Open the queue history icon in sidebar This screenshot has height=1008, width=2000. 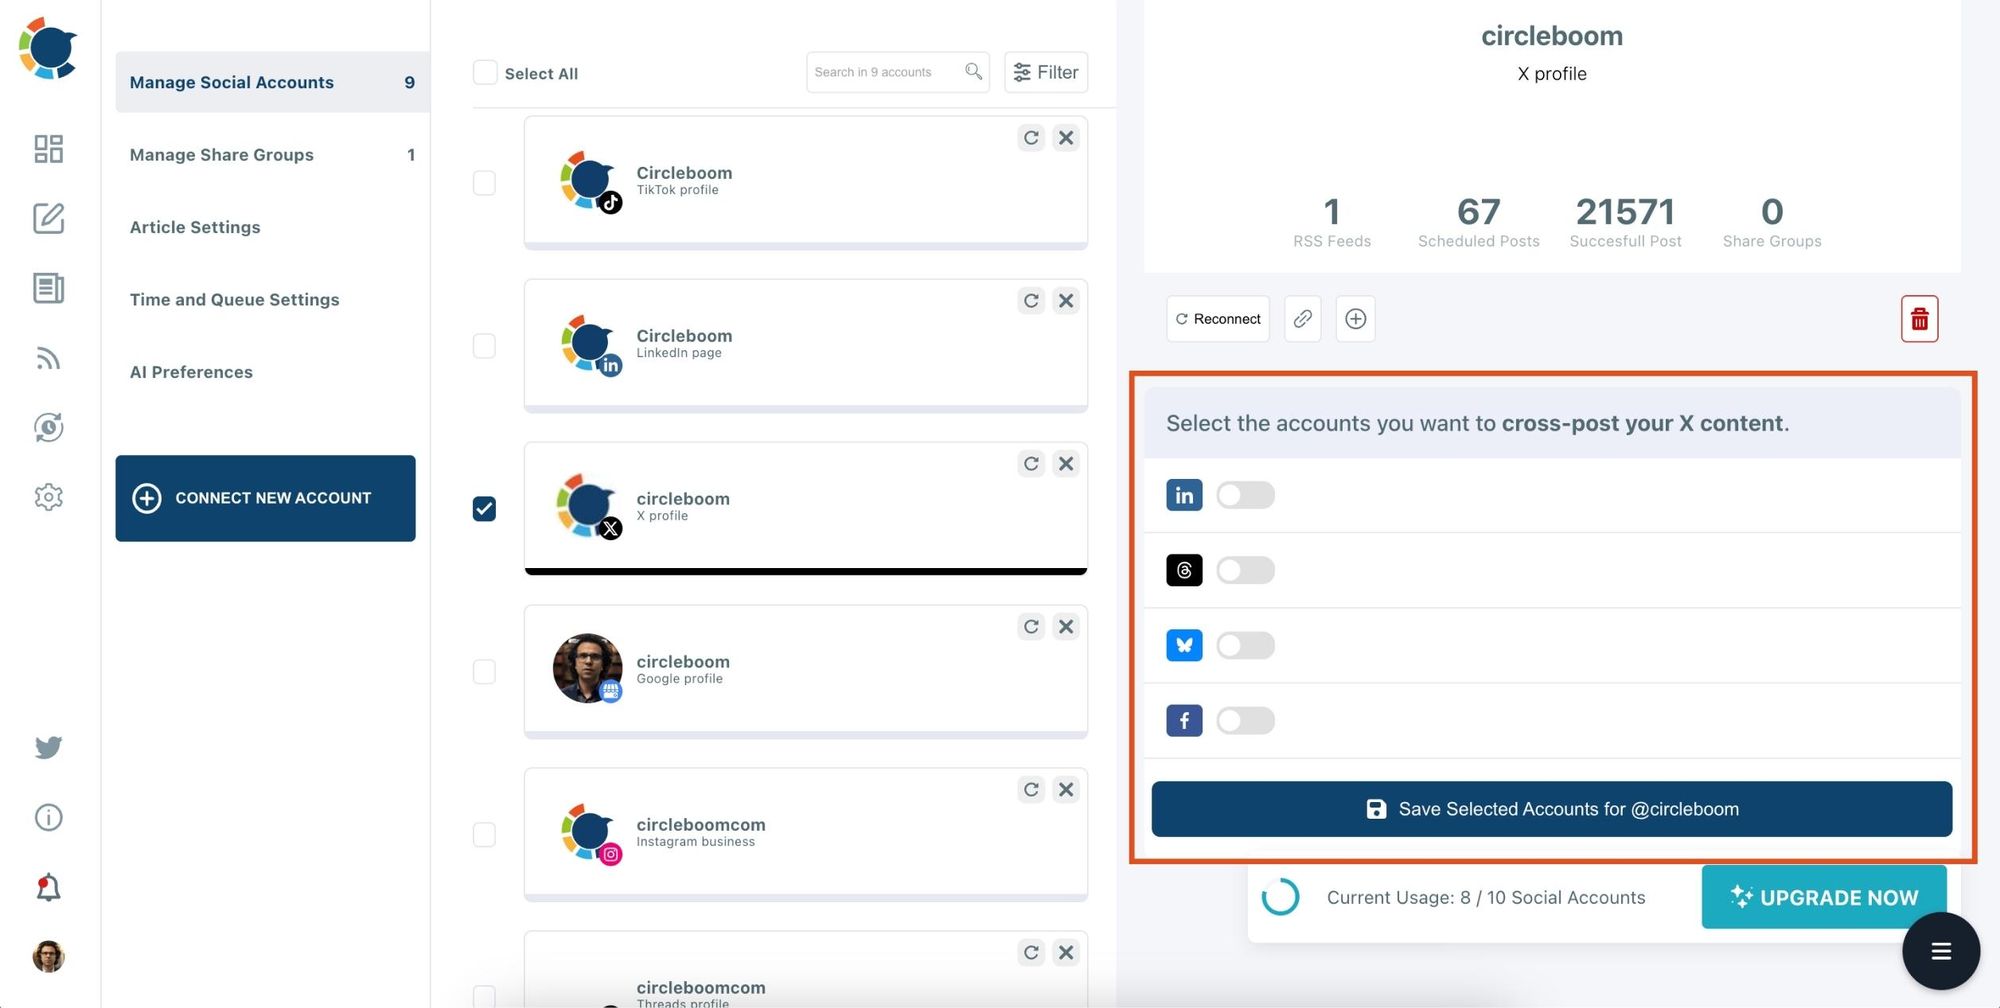click(x=47, y=427)
